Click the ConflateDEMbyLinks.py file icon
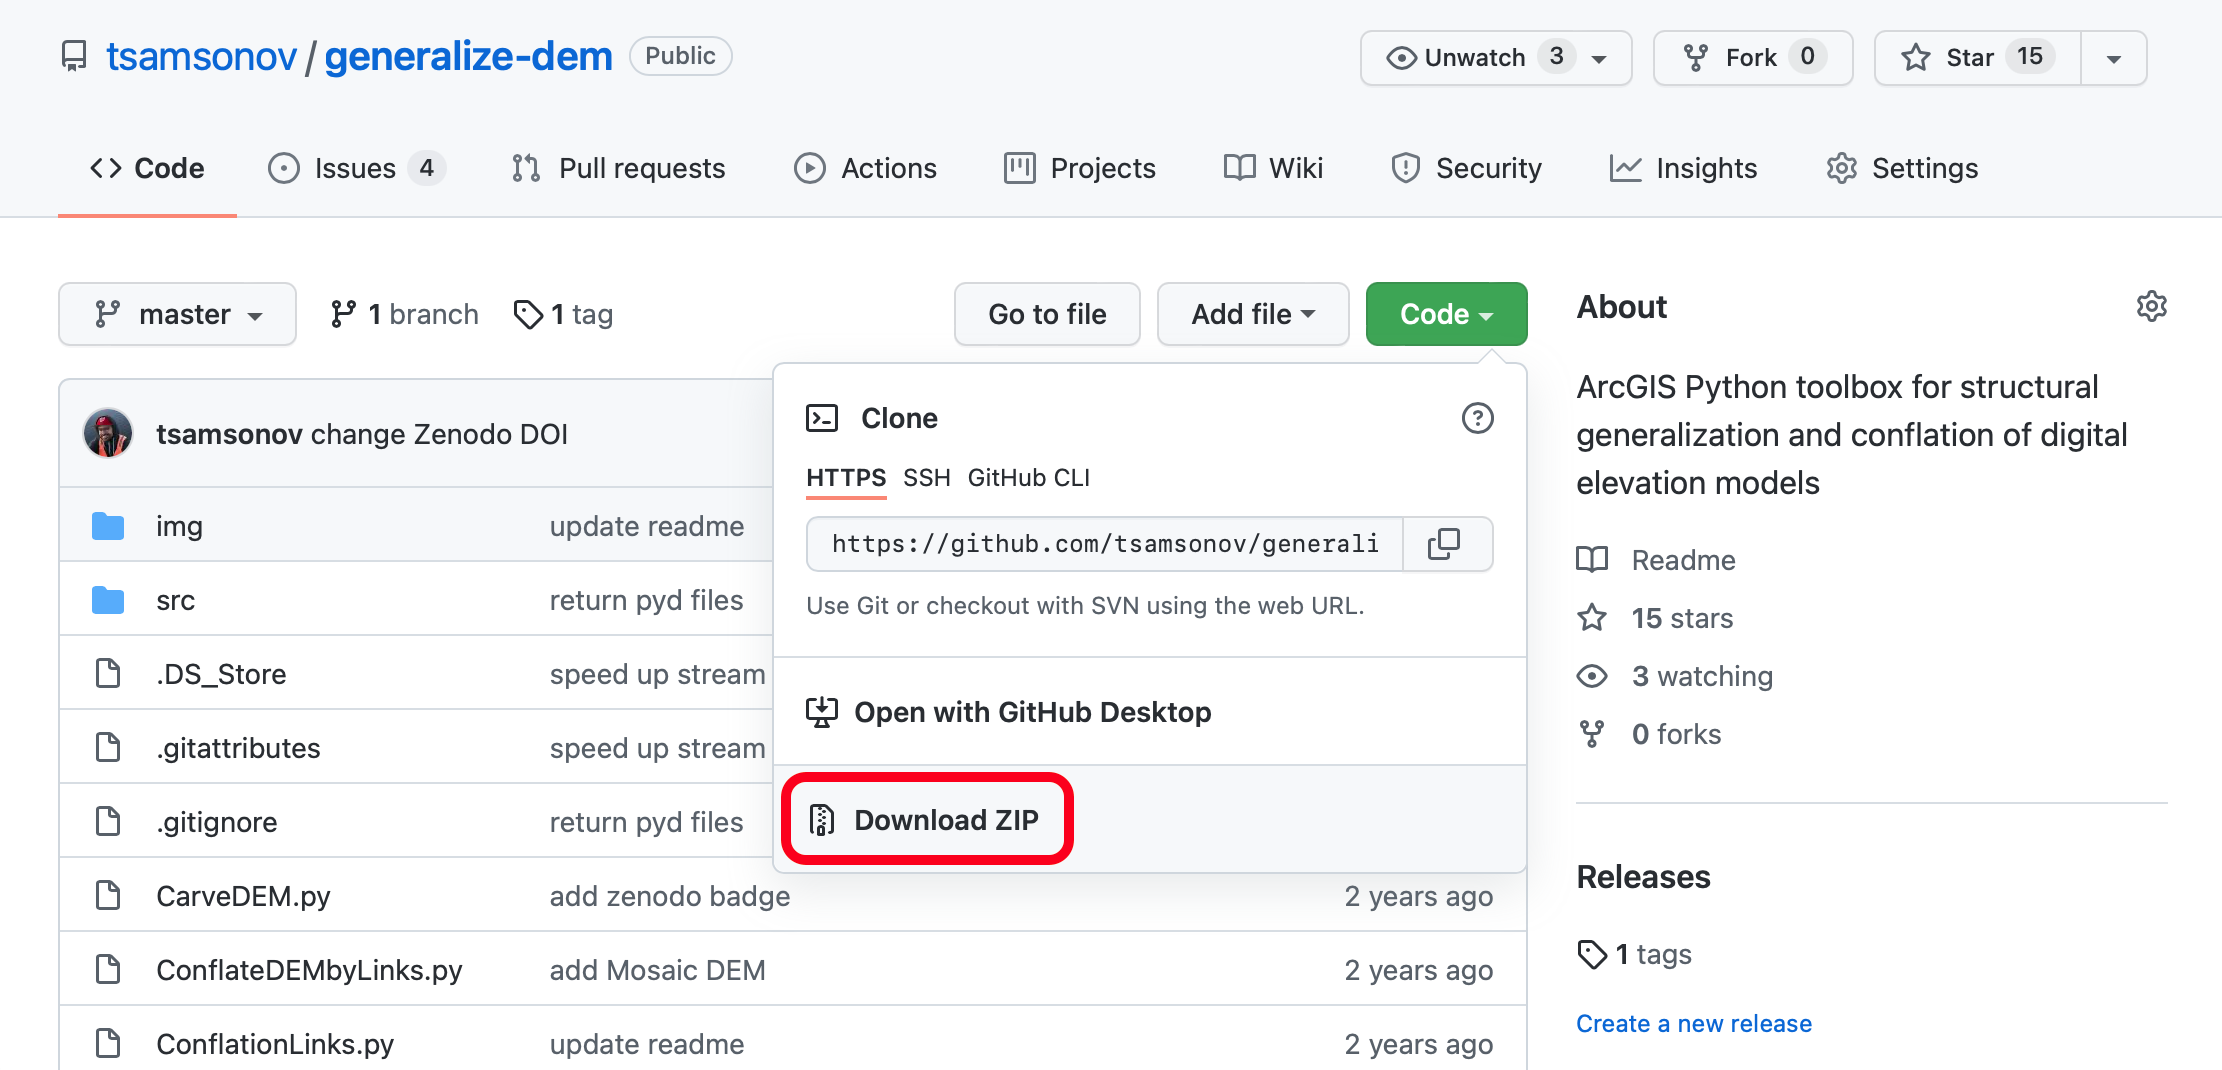Image resolution: width=2222 pixels, height=1070 pixels. click(x=108, y=970)
